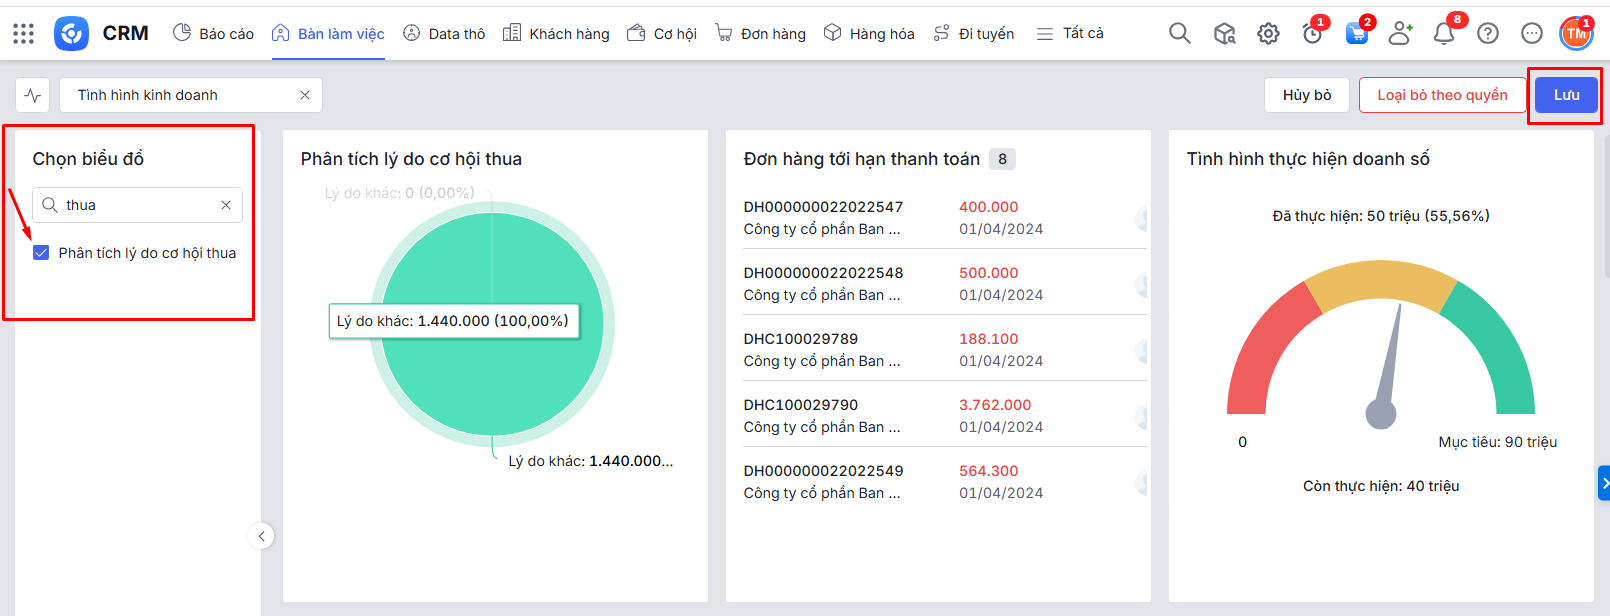Expand the blue right-edge panel arrow
This screenshot has width=1610, height=616.
1603,483
